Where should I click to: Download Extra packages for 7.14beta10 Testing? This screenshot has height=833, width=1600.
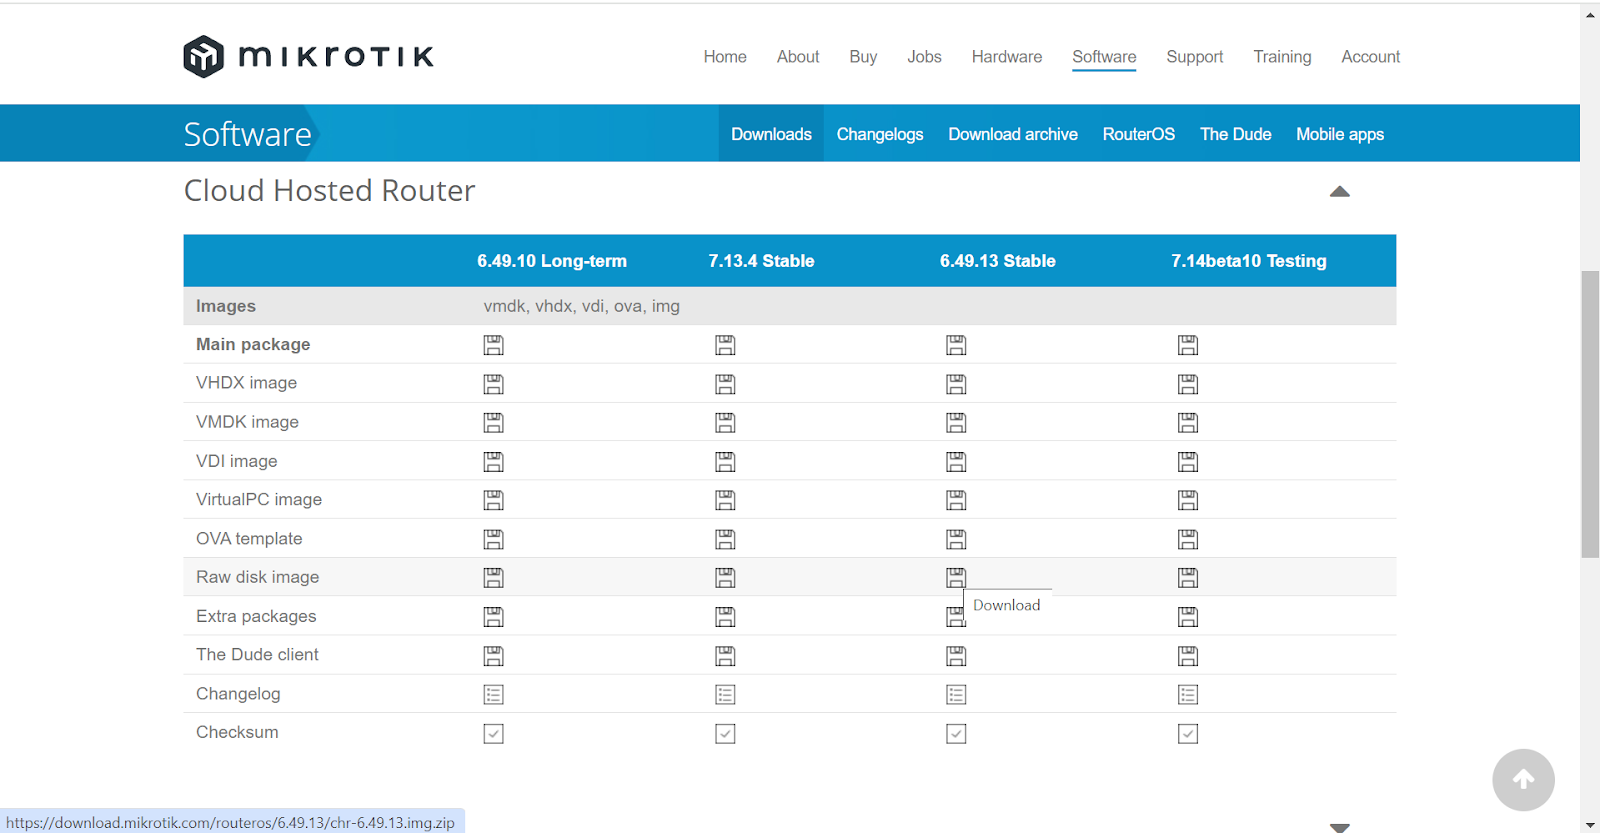tap(1188, 617)
